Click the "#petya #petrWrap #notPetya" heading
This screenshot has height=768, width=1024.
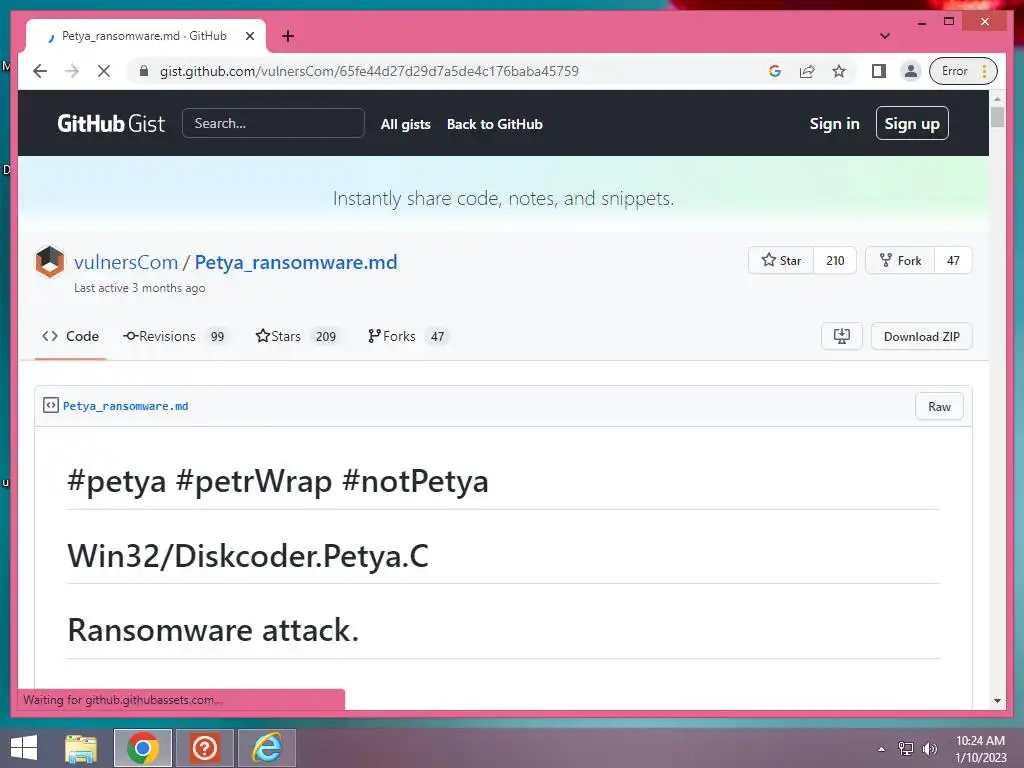point(278,482)
